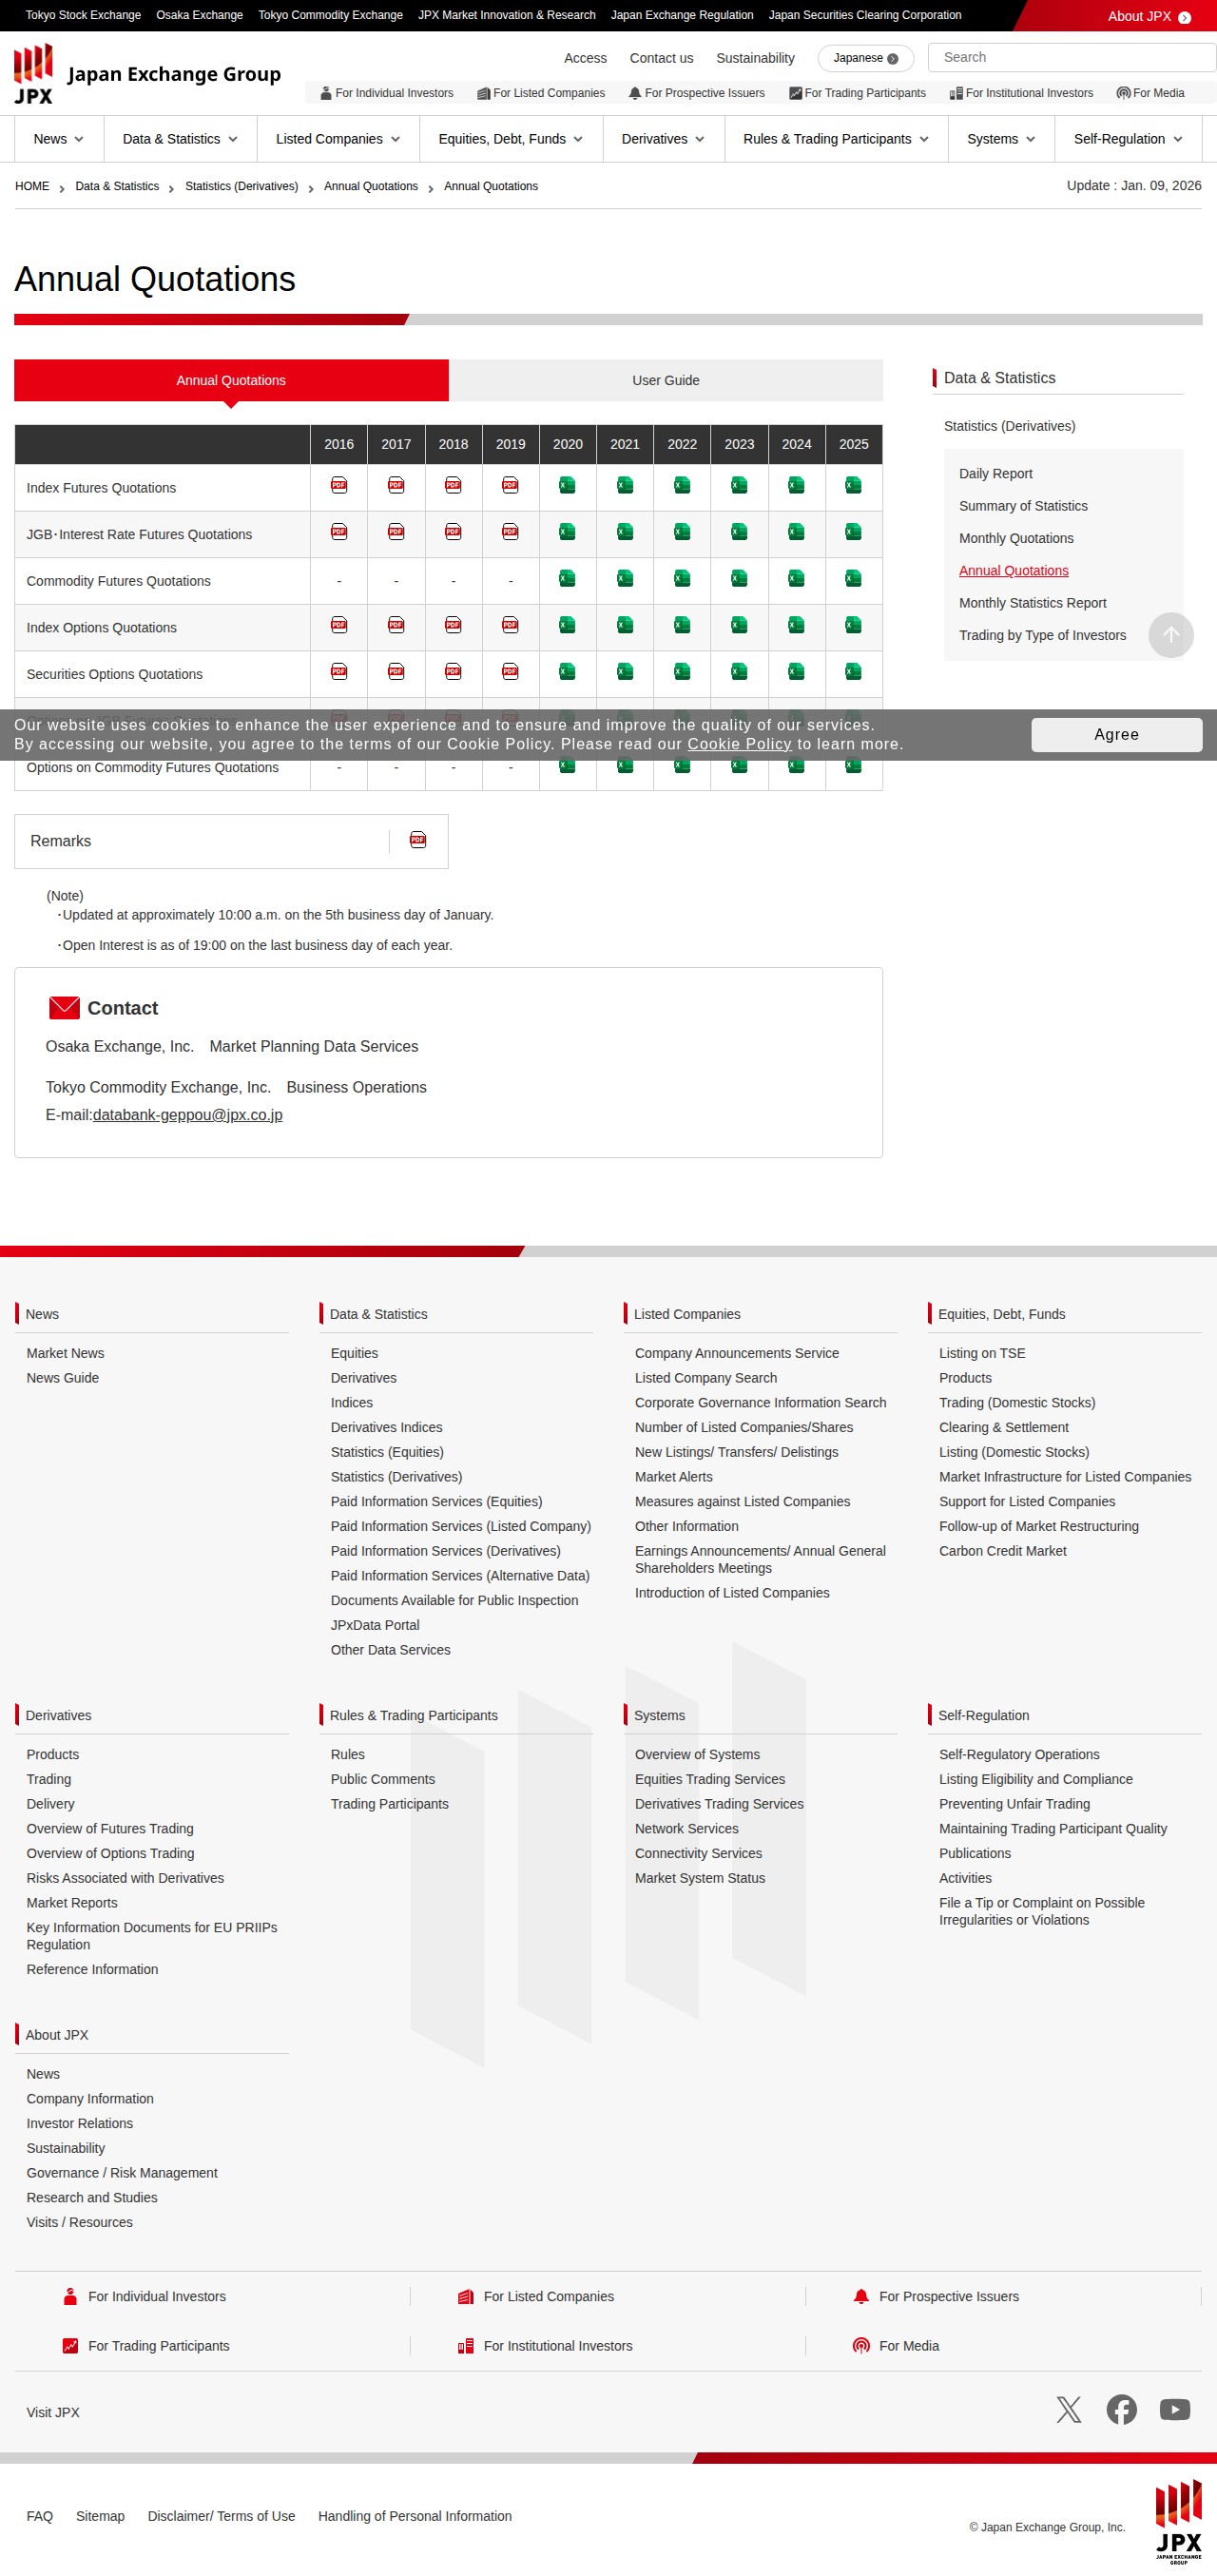Expand the News navigation menu
Image resolution: width=1217 pixels, height=2576 pixels.
(x=59, y=139)
